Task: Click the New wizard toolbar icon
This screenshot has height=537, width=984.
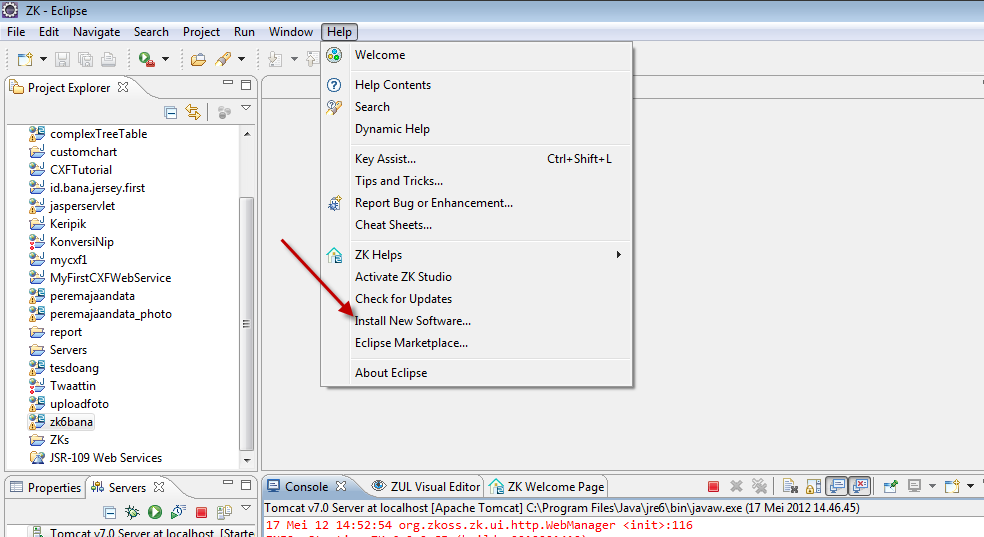Action: tap(25, 60)
